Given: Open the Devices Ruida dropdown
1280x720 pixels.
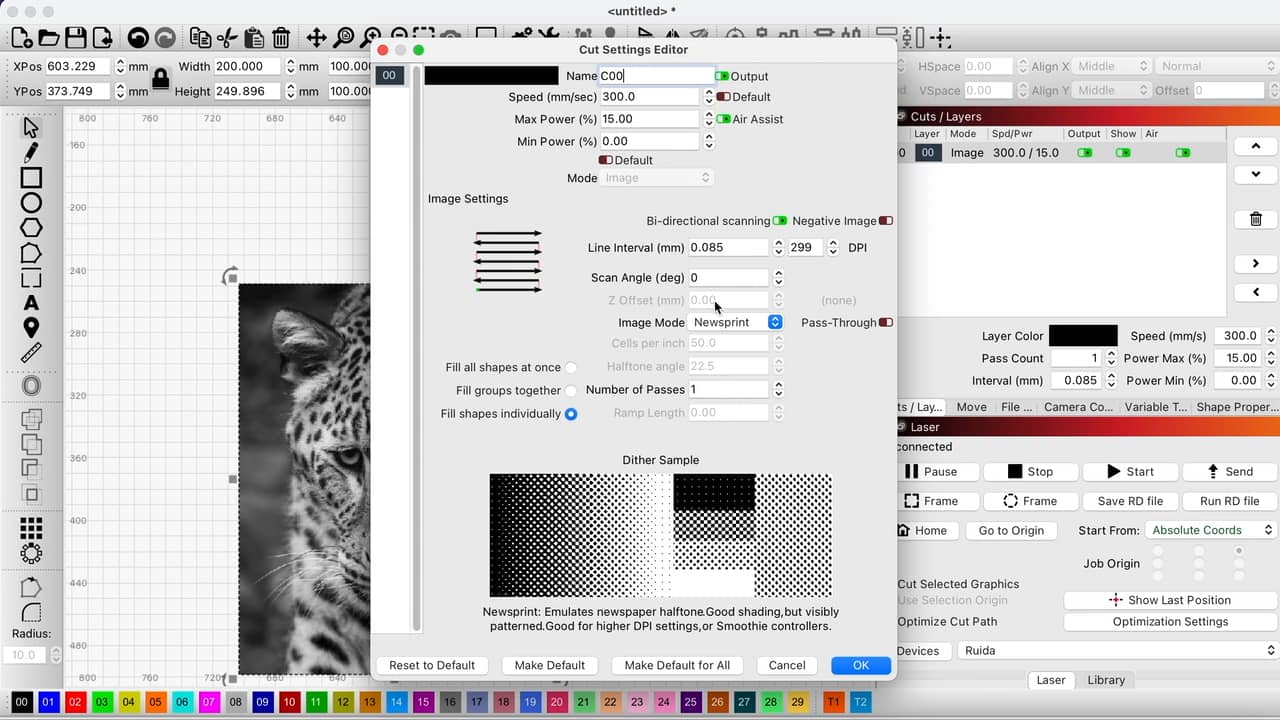Looking at the screenshot, I should [x=1117, y=650].
